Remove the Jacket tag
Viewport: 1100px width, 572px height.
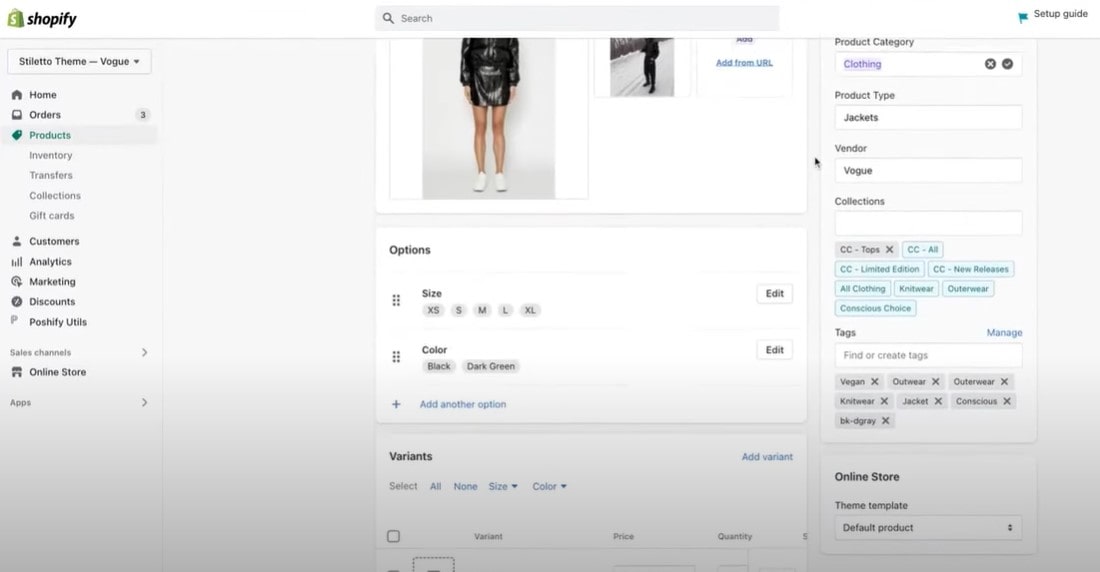938,401
